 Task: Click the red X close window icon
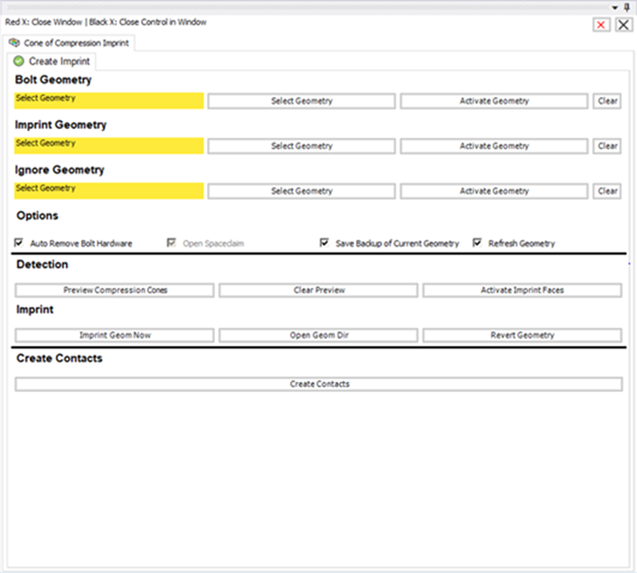coord(602,25)
